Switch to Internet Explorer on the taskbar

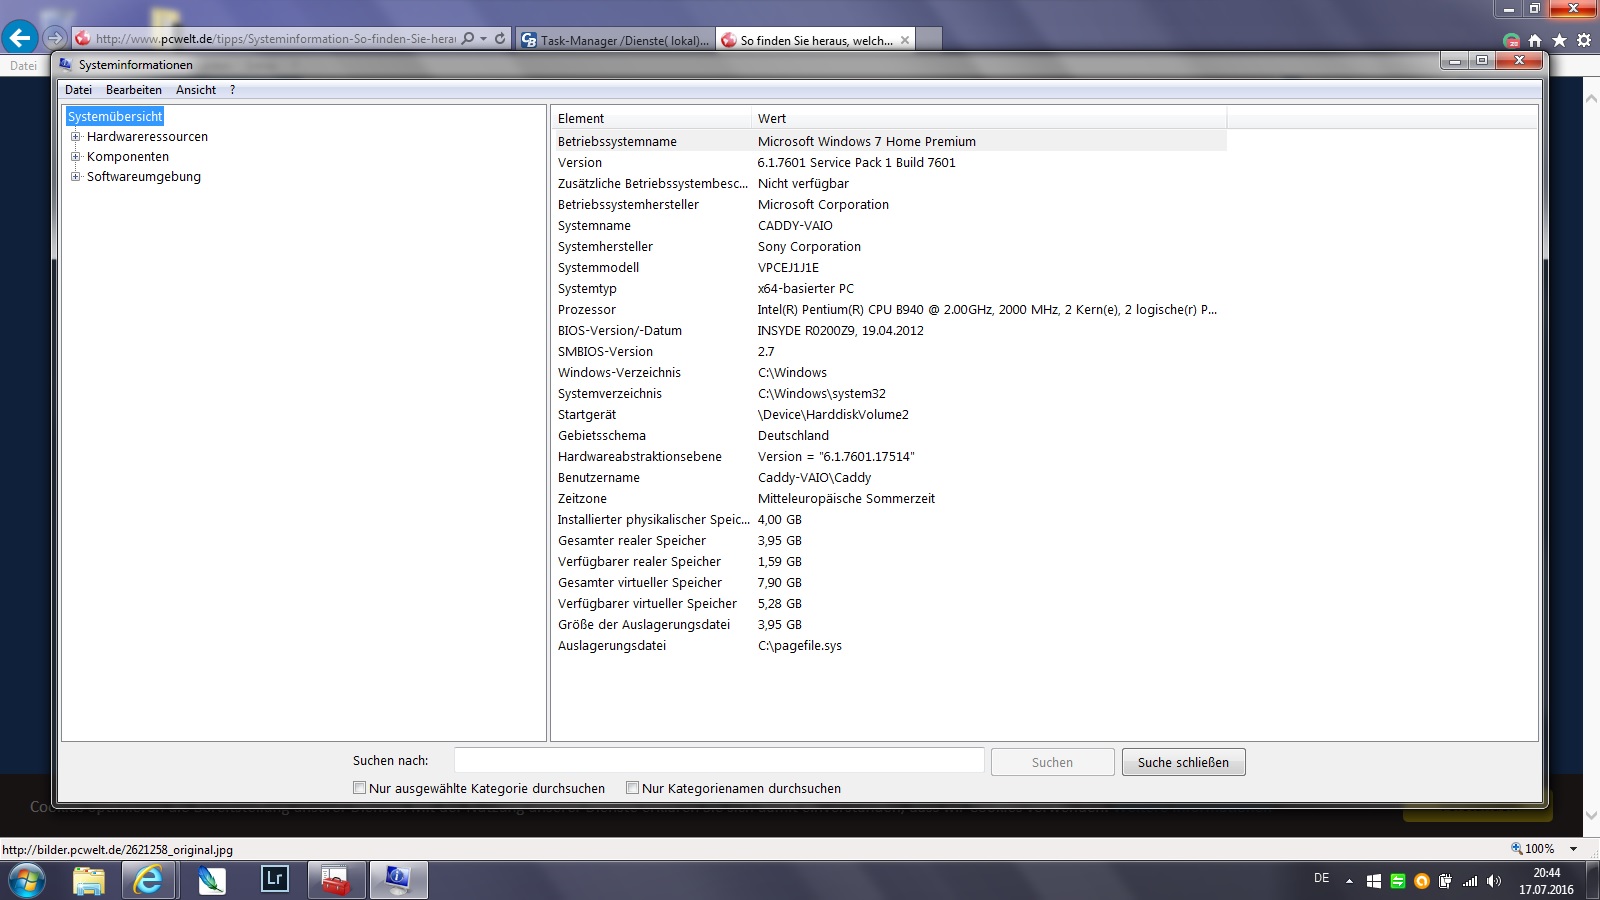[x=149, y=881]
